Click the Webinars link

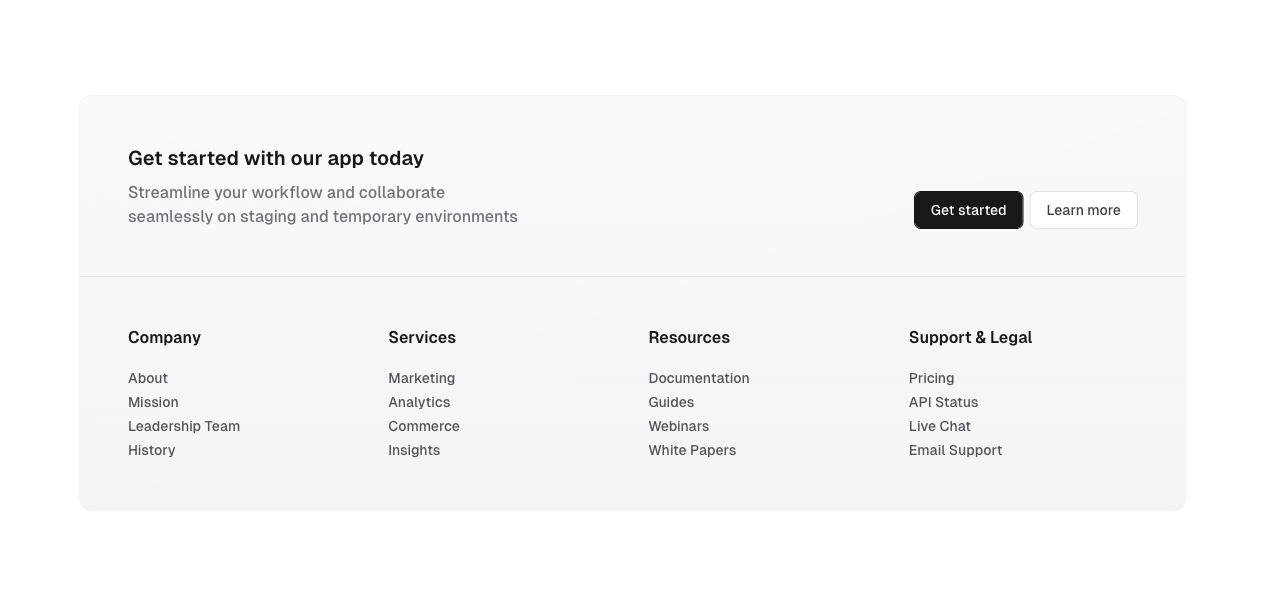pyautogui.click(x=679, y=426)
